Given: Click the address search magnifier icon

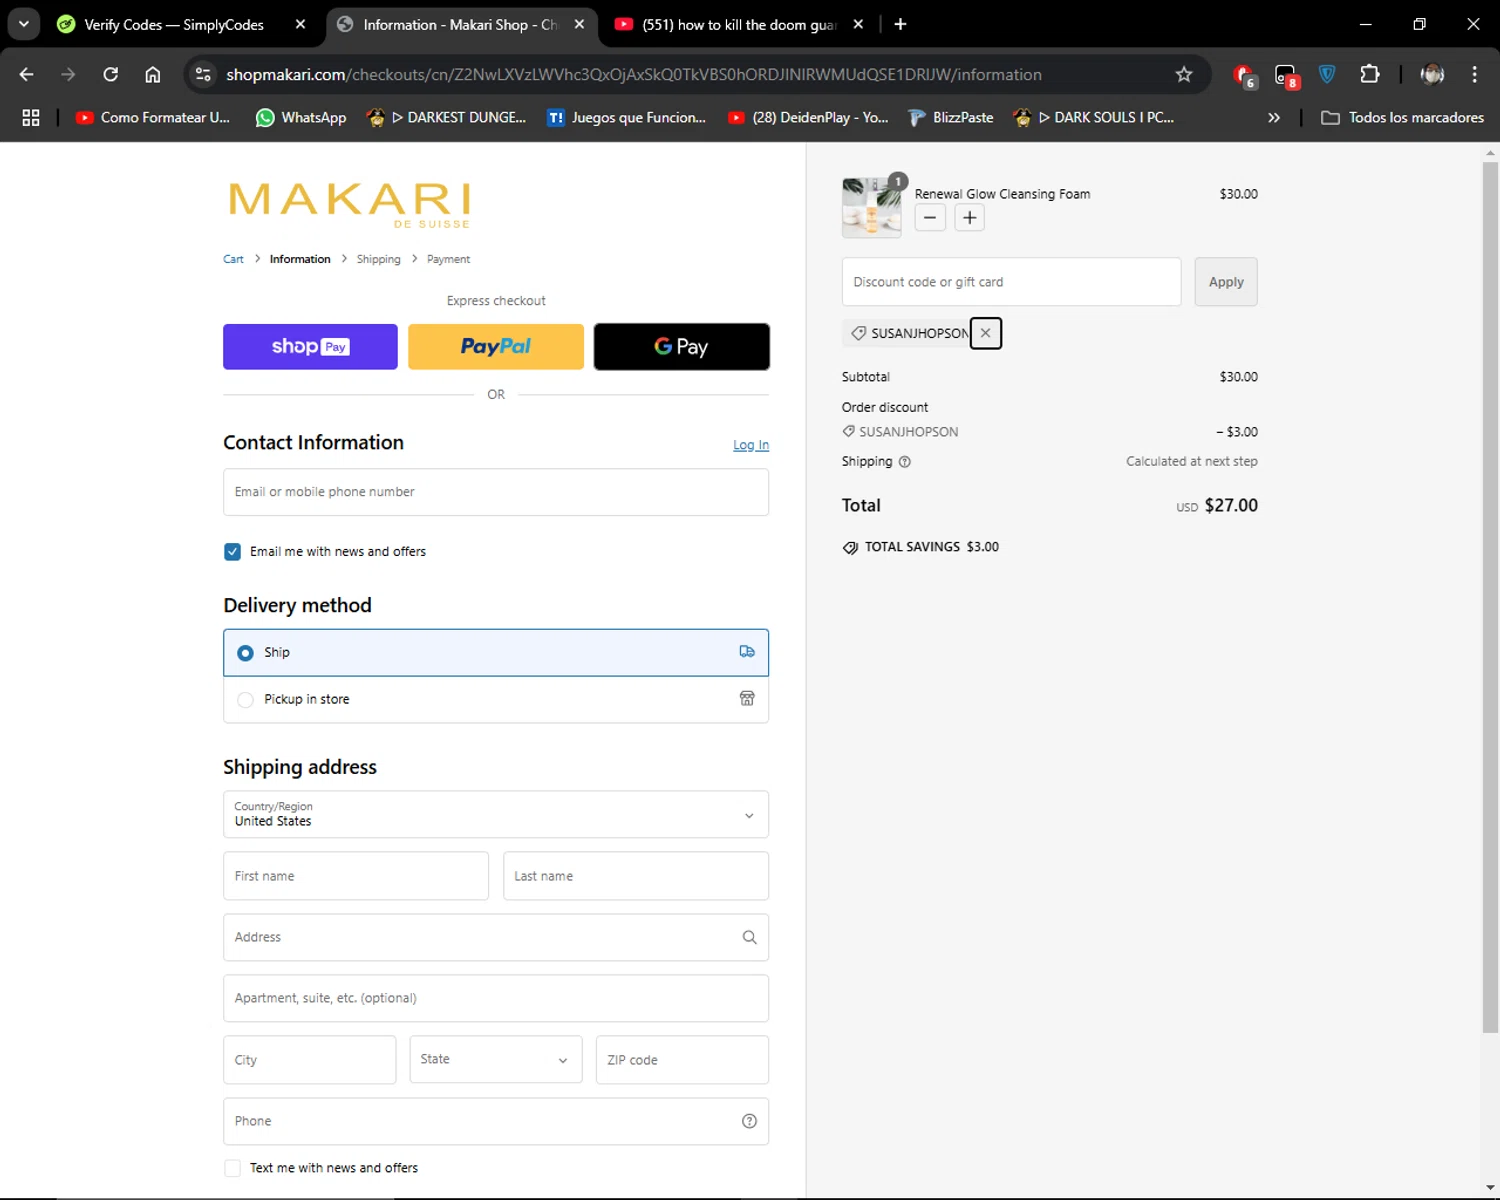Looking at the screenshot, I should (749, 937).
